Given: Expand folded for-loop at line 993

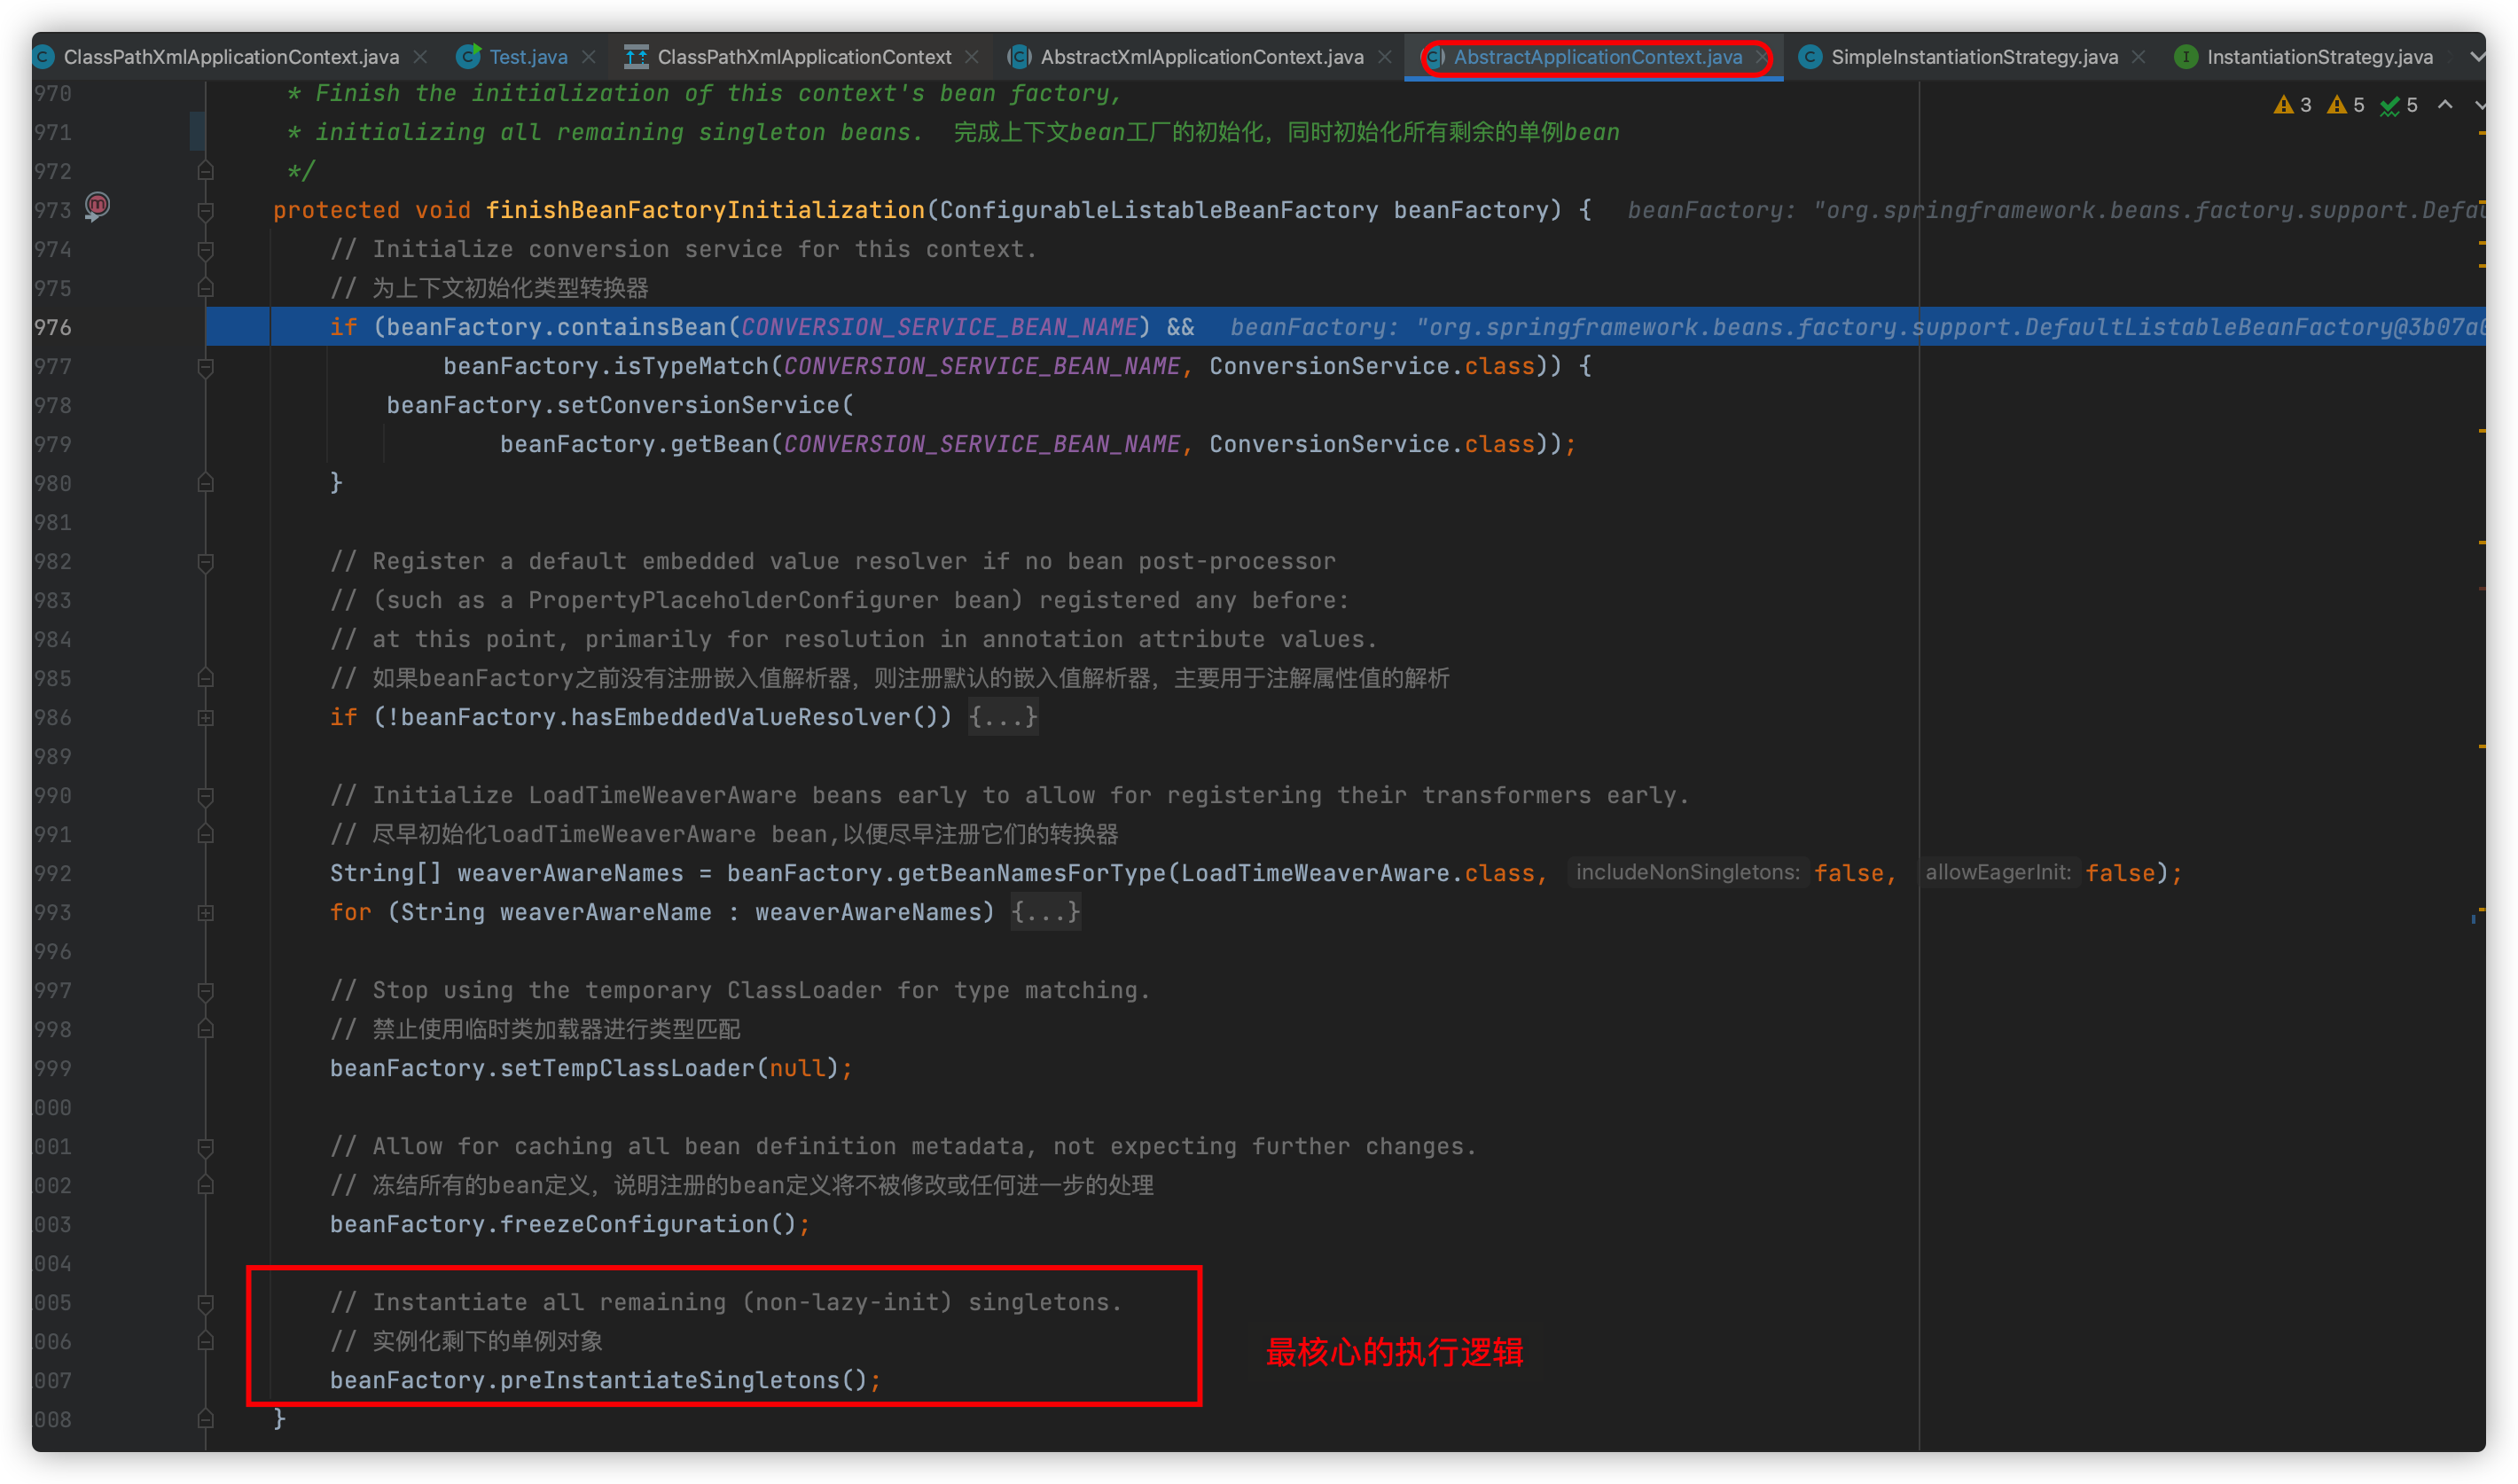Looking at the screenshot, I should (206, 913).
